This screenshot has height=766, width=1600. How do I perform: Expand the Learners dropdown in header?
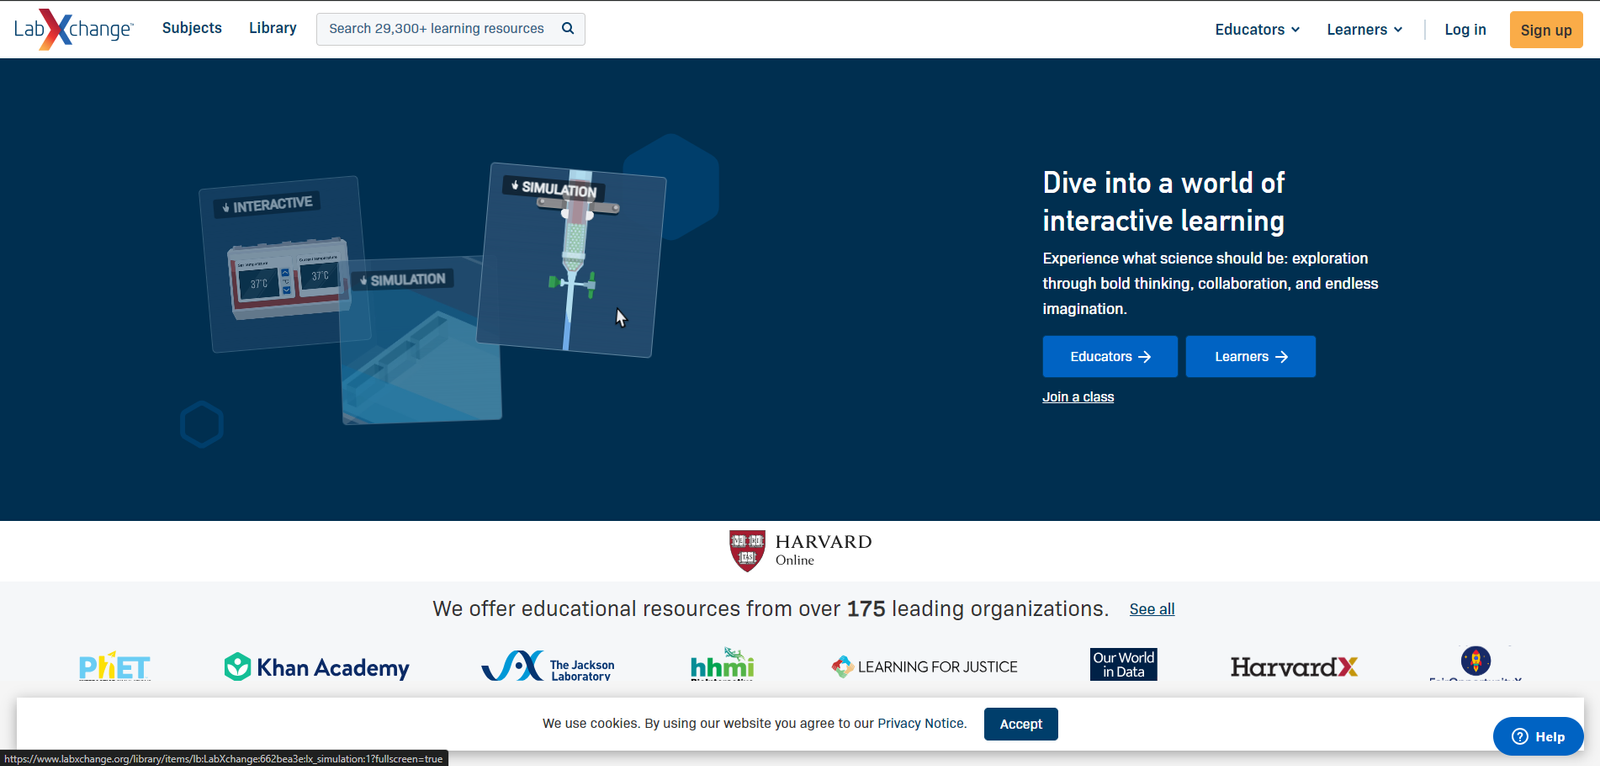point(1364,30)
